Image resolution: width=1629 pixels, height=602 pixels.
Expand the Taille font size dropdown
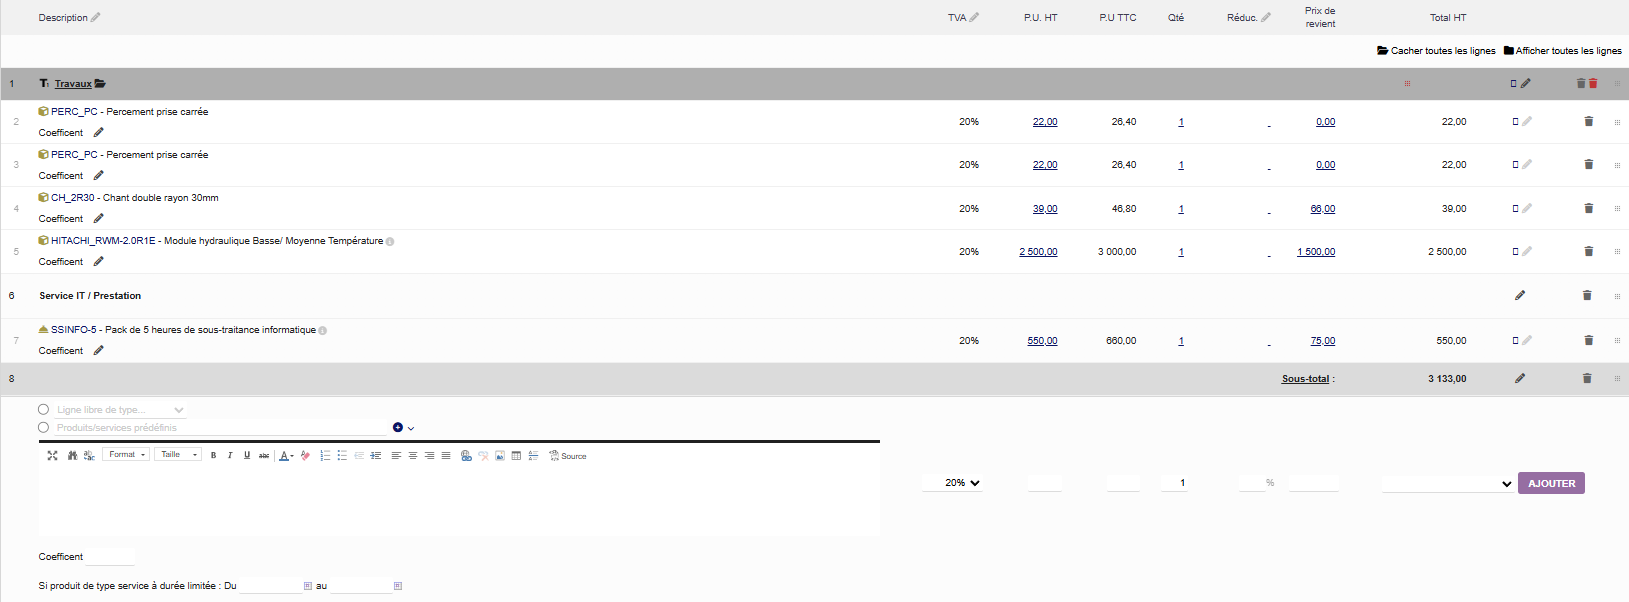pyautogui.click(x=178, y=455)
